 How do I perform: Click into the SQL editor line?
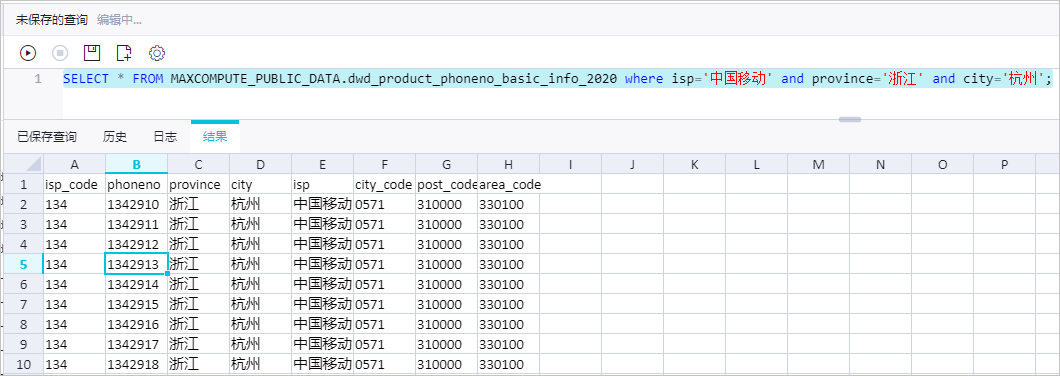coord(558,78)
